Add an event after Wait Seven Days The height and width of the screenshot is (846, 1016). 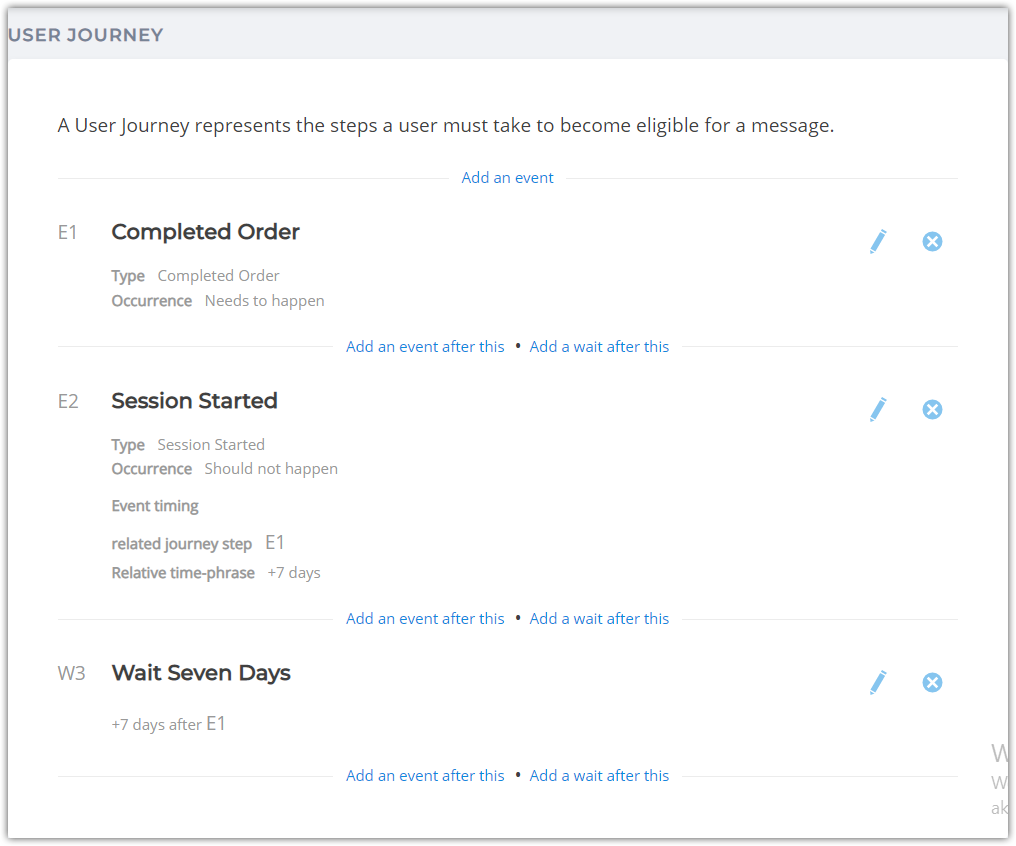(425, 775)
